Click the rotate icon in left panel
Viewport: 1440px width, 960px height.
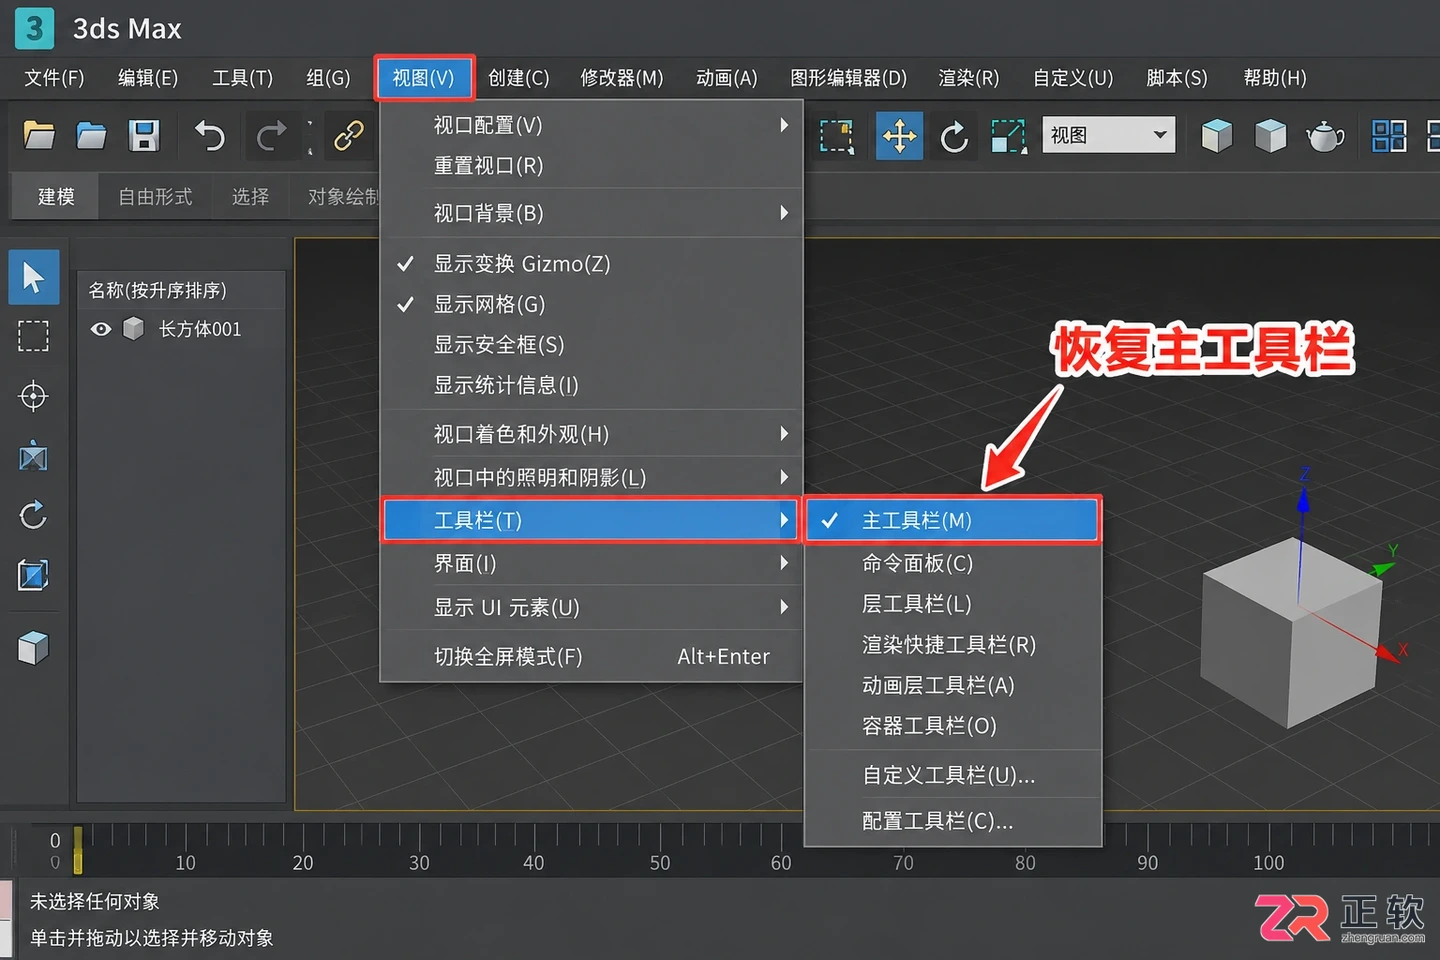pos(33,515)
